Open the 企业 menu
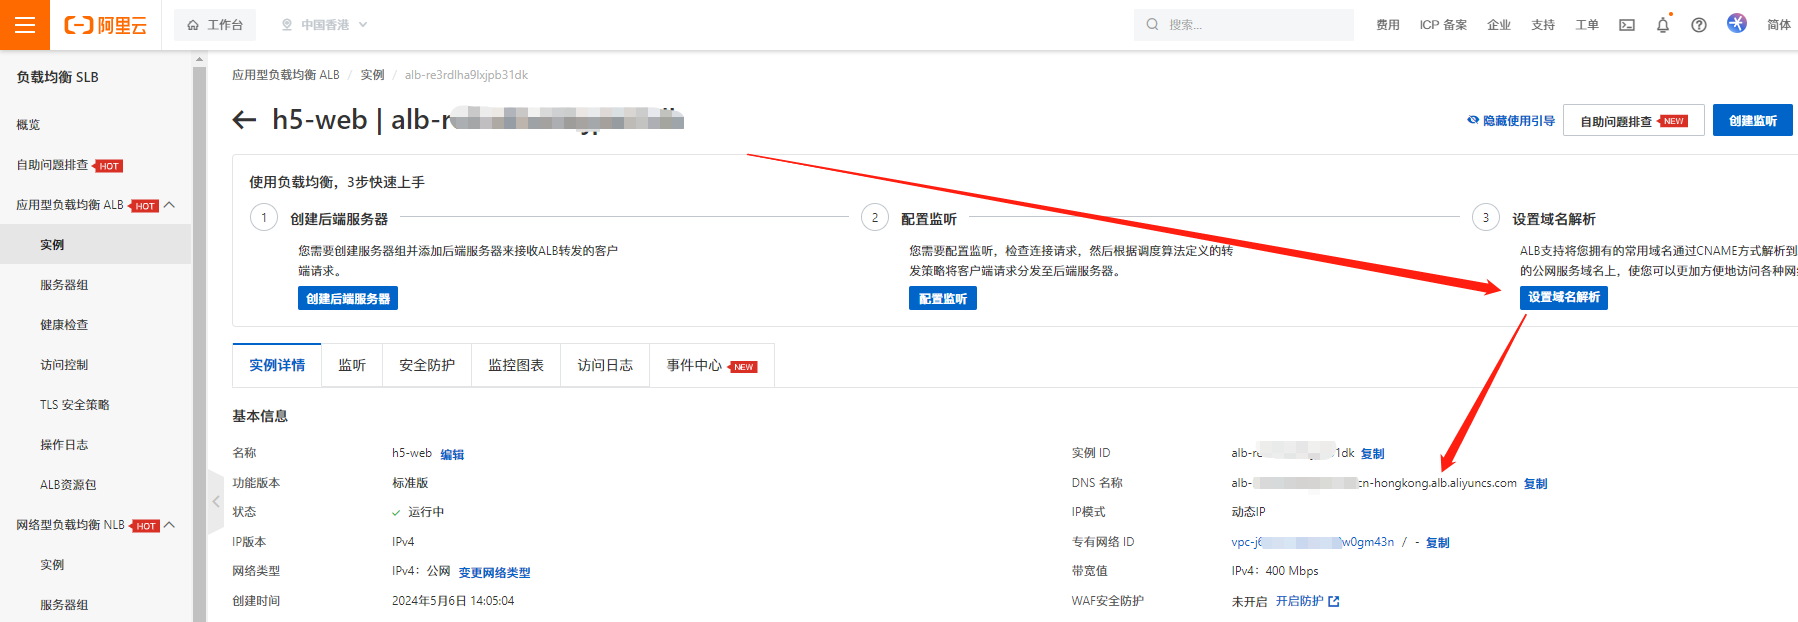The height and width of the screenshot is (622, 1798). (1499, 25)
